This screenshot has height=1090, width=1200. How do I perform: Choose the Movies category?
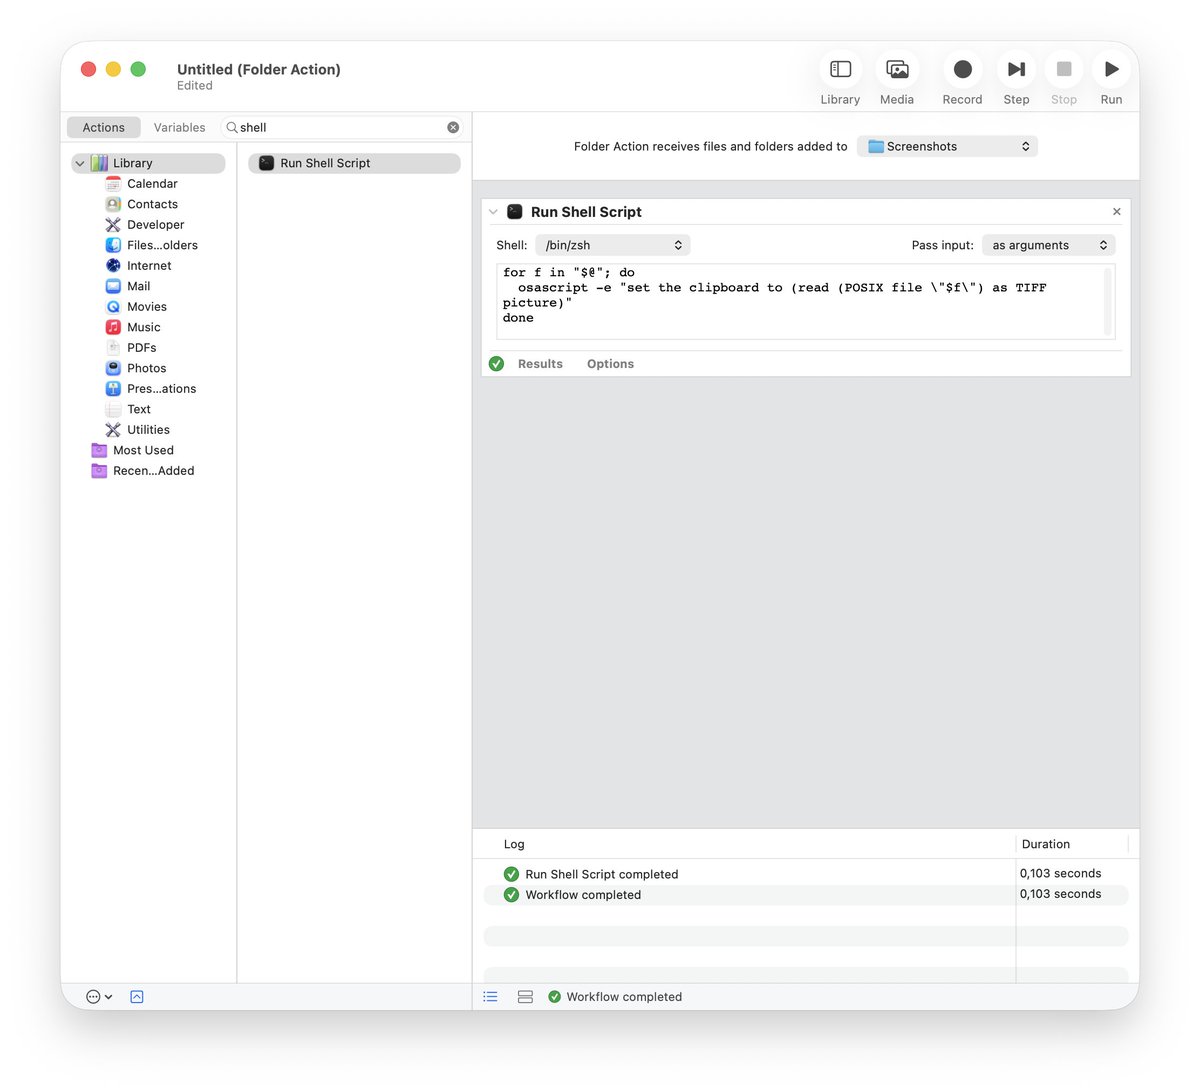146,307
